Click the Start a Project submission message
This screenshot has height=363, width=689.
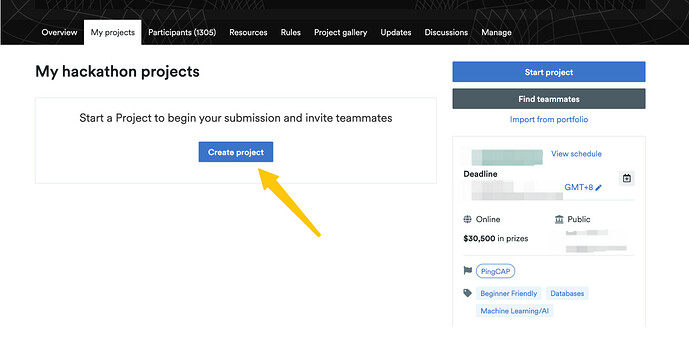pos(236,118)
